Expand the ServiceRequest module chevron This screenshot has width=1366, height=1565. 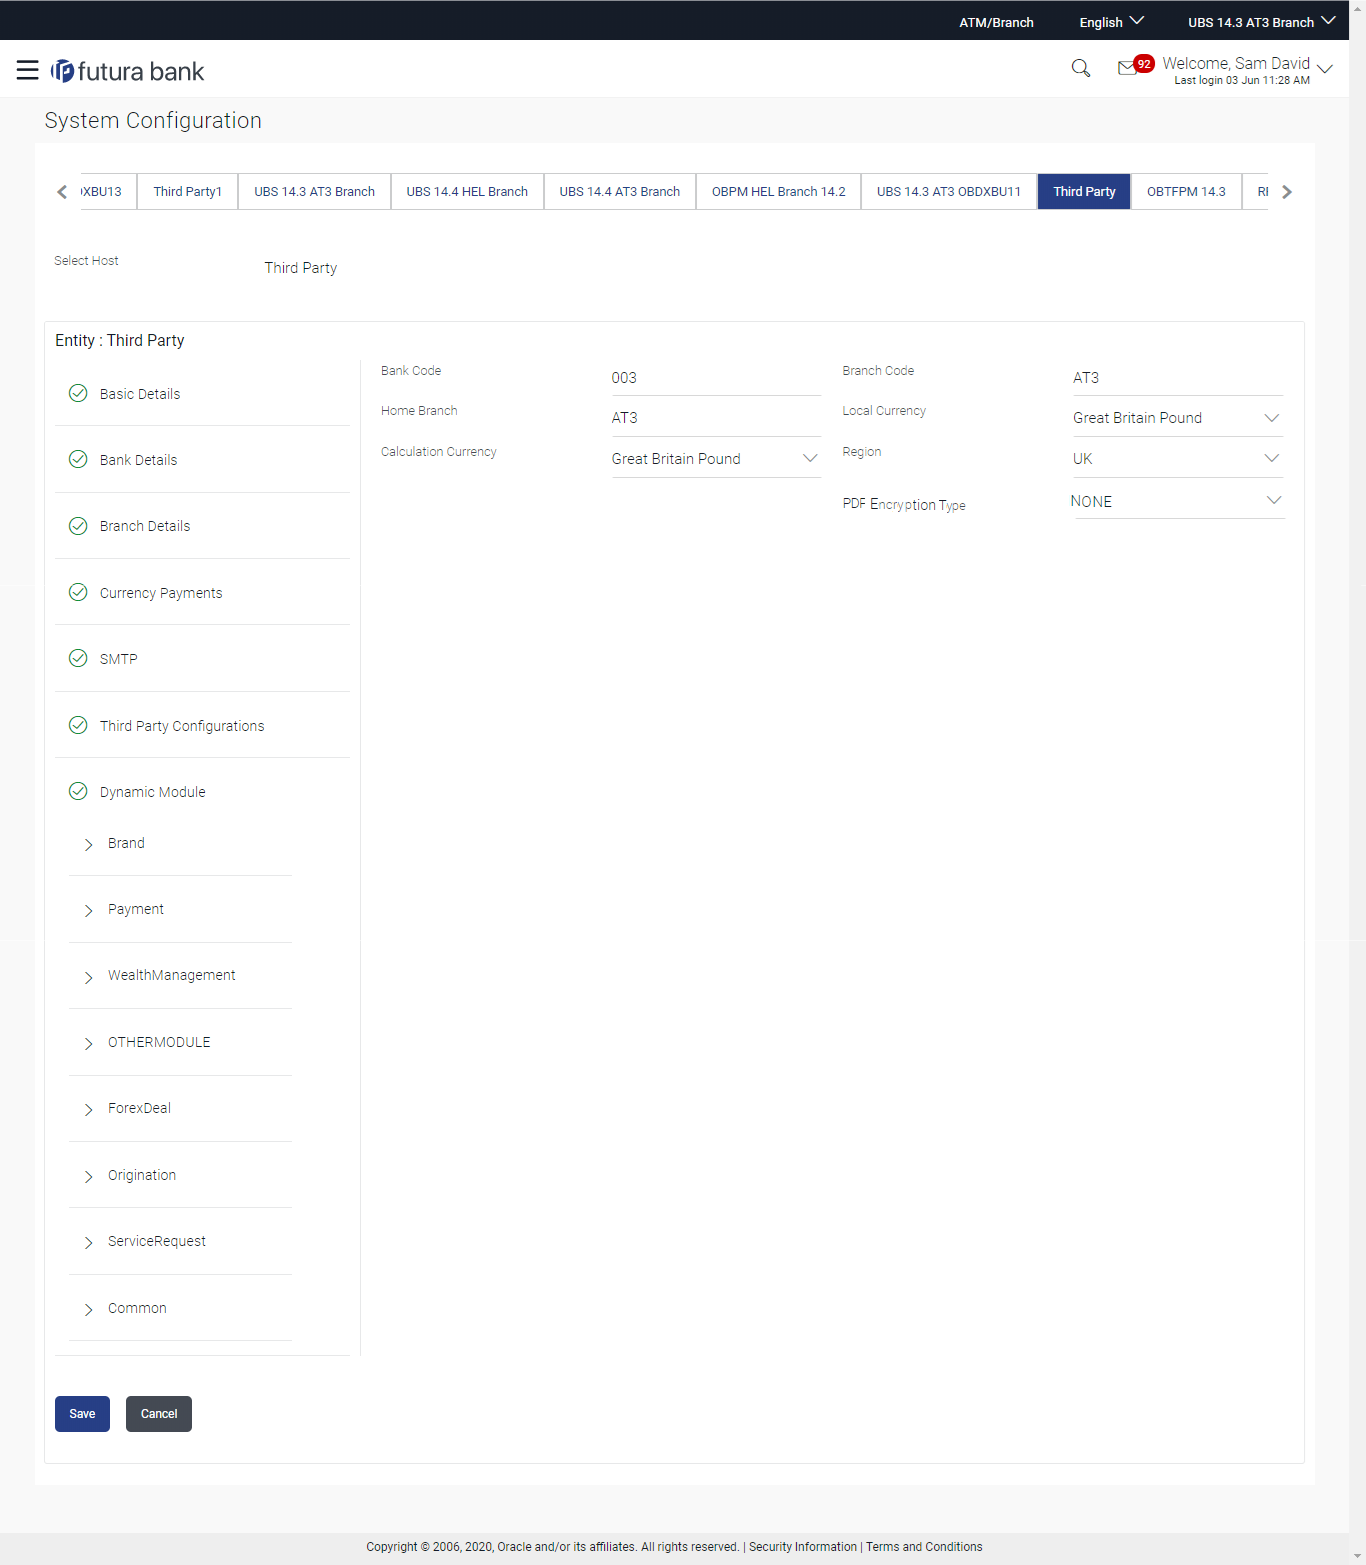tap(88, 1242)
